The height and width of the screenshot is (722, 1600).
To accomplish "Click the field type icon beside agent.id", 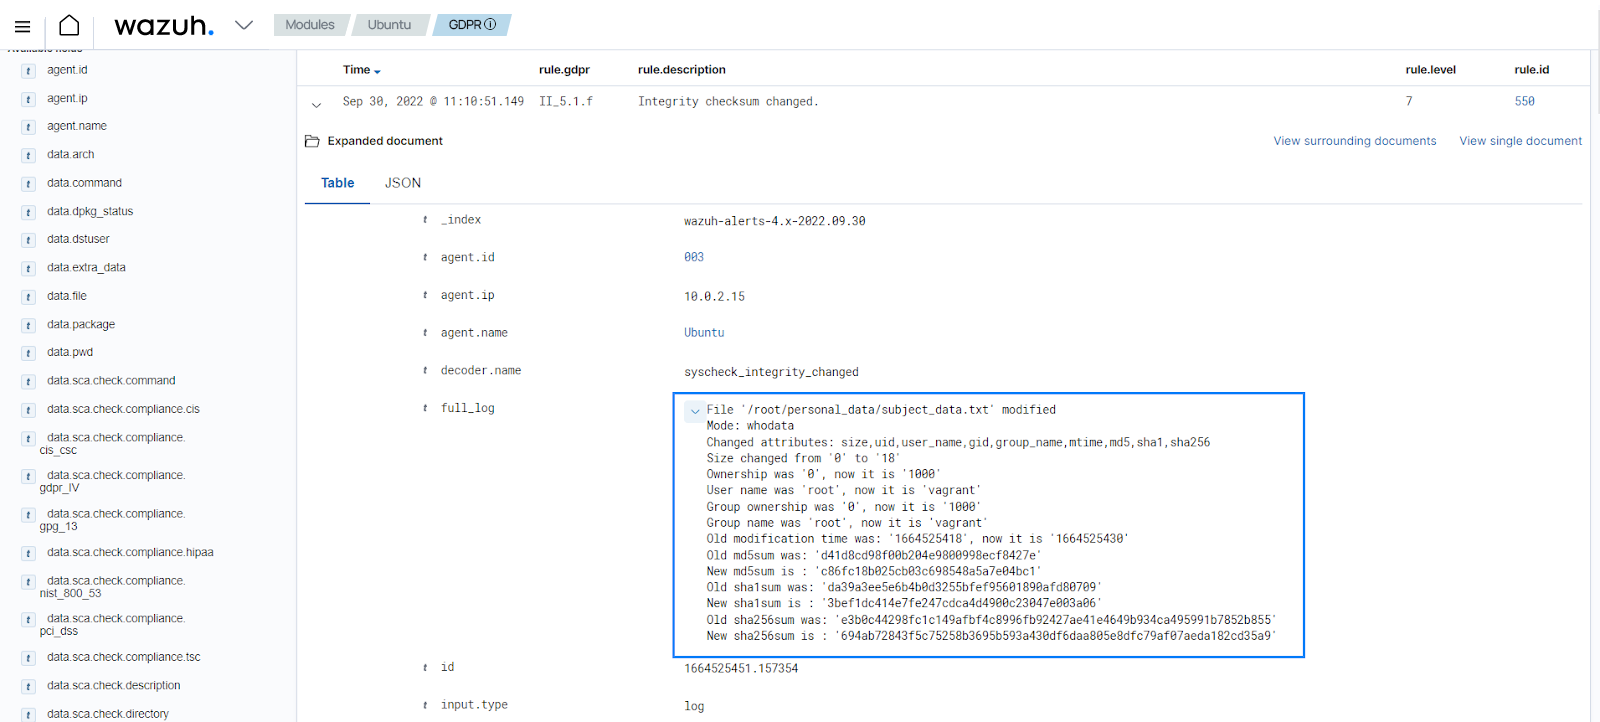I will pos(28,71).
